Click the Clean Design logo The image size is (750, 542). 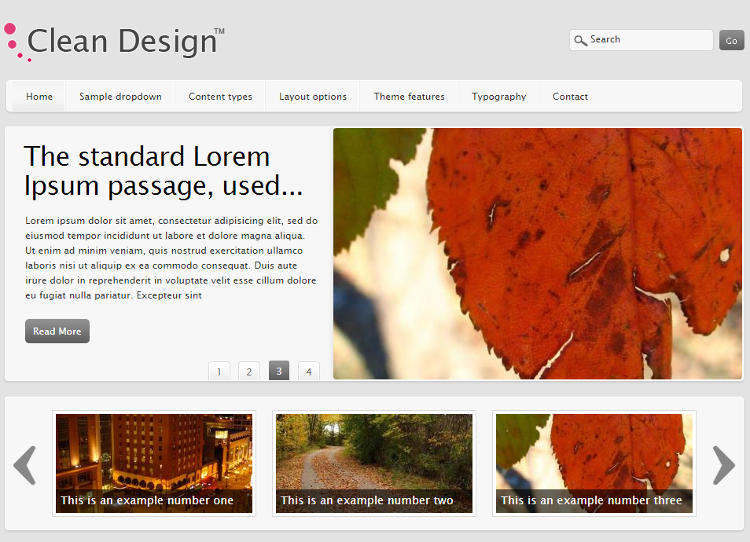click(114, 42)
